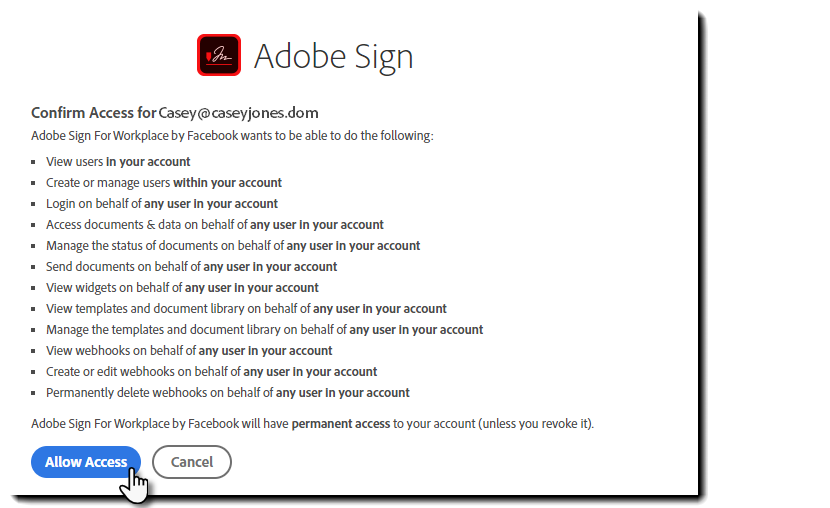
Task: Click the 'Manage the templates and document library' line
Action: click(x=265, y=330)
